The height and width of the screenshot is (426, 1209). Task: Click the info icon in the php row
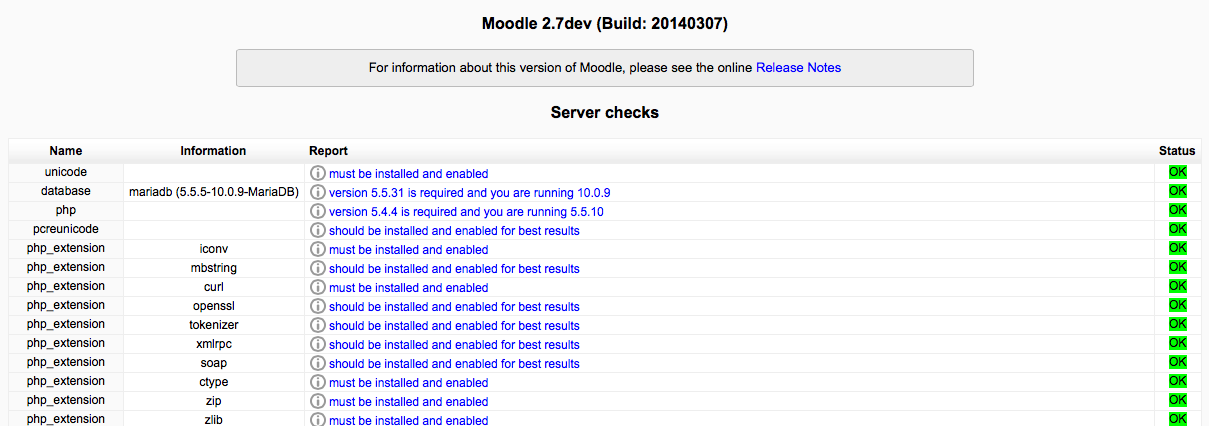[x=318, y=212]
